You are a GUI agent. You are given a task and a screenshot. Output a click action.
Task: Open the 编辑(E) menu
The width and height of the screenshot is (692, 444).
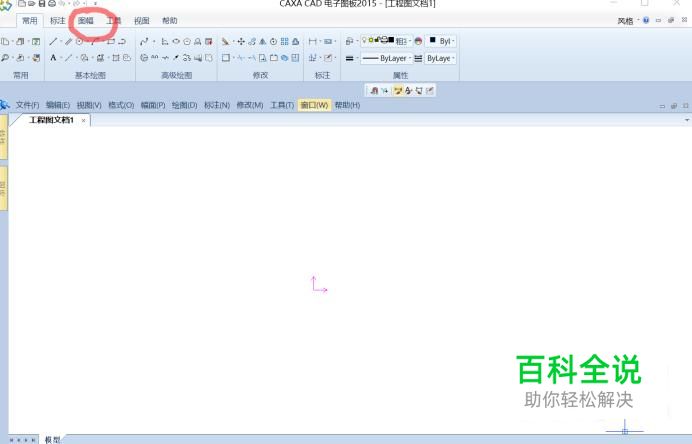point(58,105)
